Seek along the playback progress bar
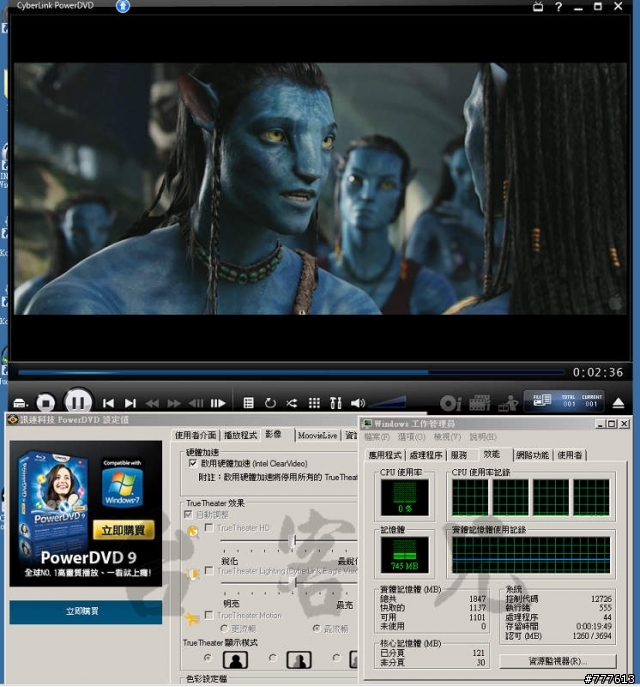 pyautogui.click(x=292, y=373)
